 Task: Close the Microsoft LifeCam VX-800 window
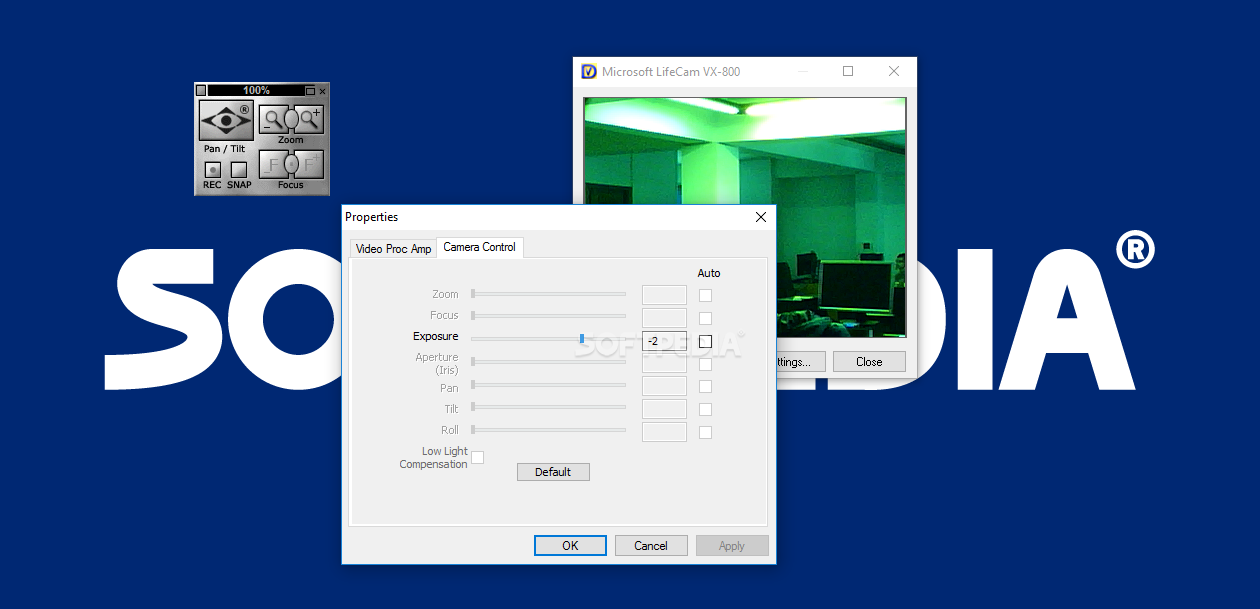click(x=894, y=71)
